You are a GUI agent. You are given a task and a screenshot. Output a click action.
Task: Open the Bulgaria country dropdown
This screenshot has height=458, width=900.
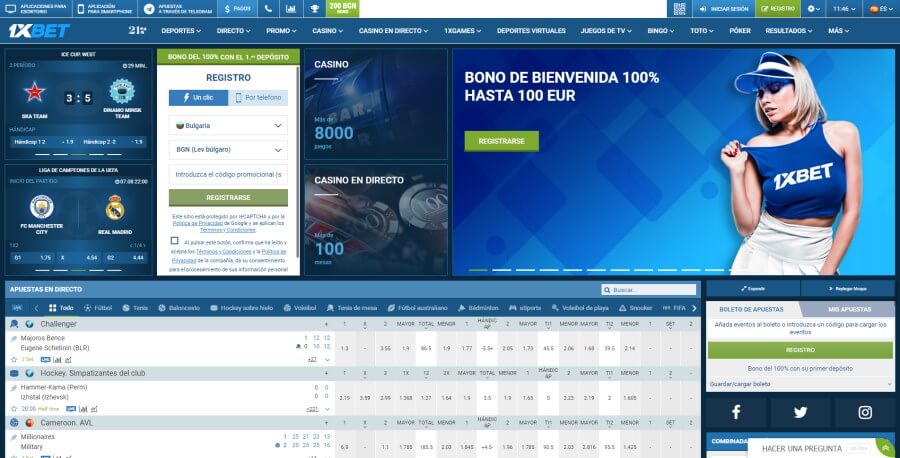point(228,125)
